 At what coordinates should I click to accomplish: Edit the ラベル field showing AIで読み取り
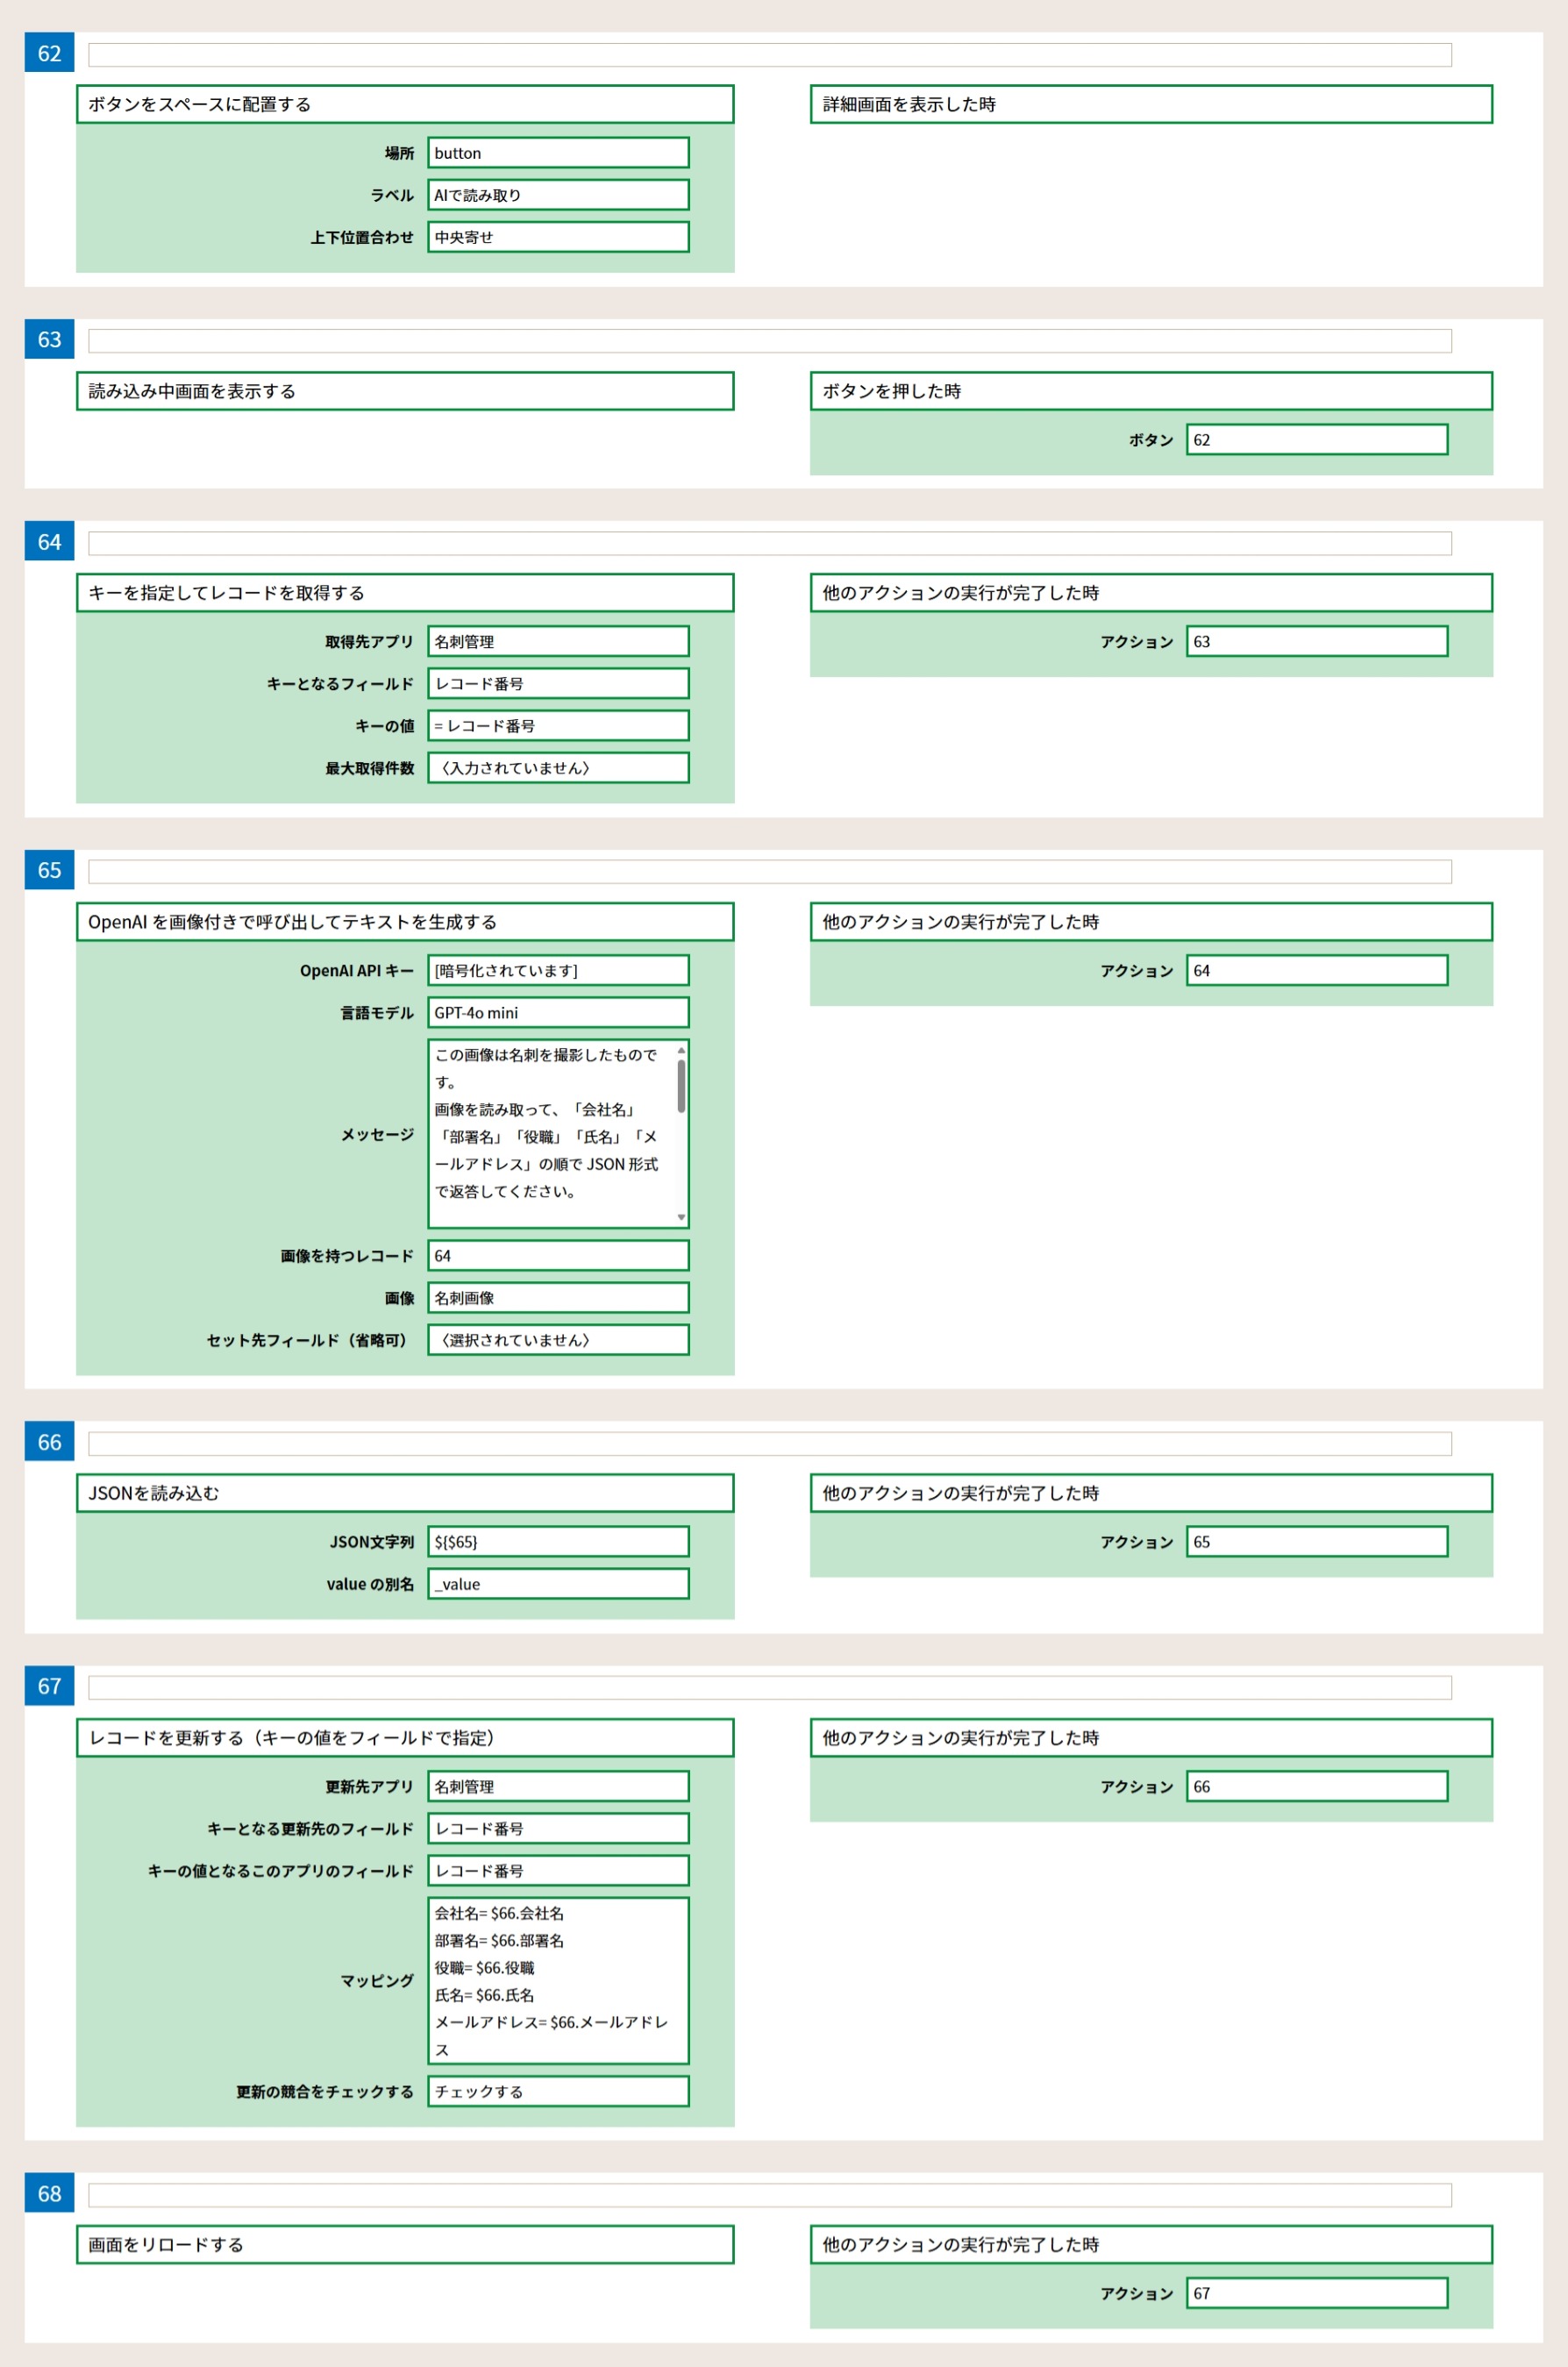[x=558, y=195]
